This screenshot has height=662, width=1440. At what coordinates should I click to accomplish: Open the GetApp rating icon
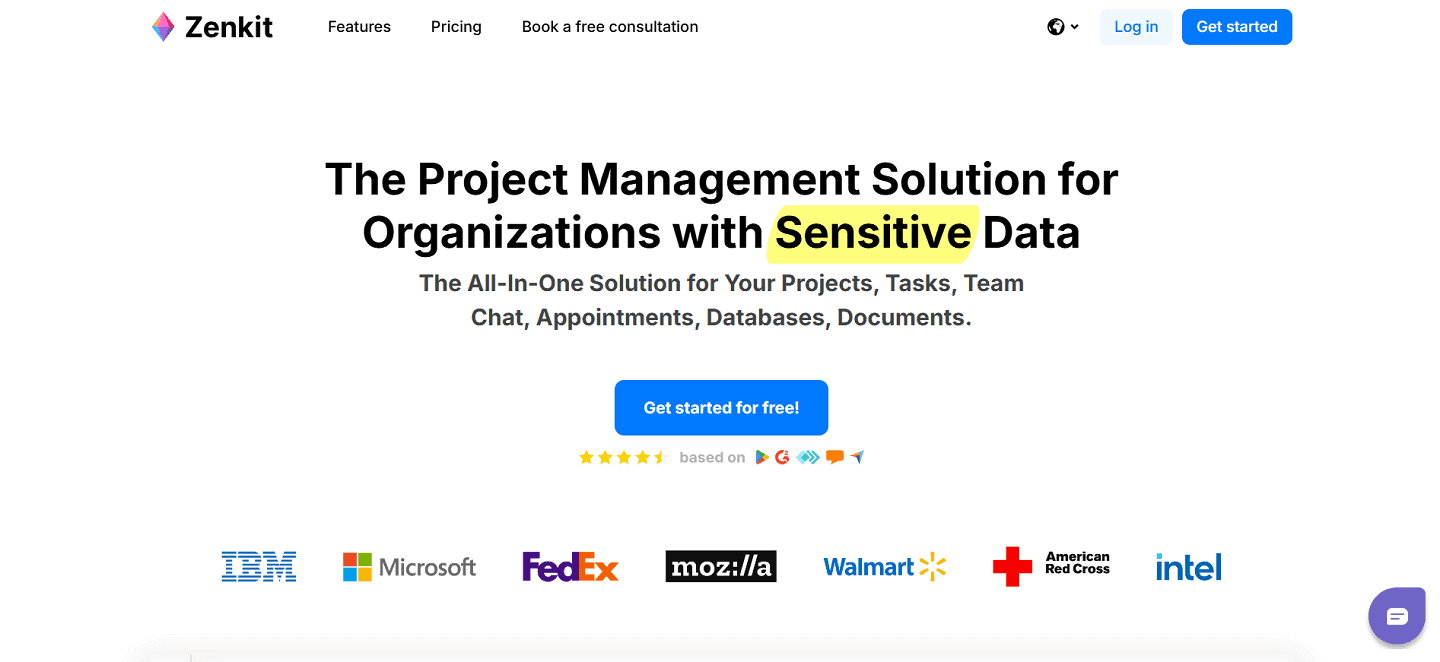coord(808,457)
